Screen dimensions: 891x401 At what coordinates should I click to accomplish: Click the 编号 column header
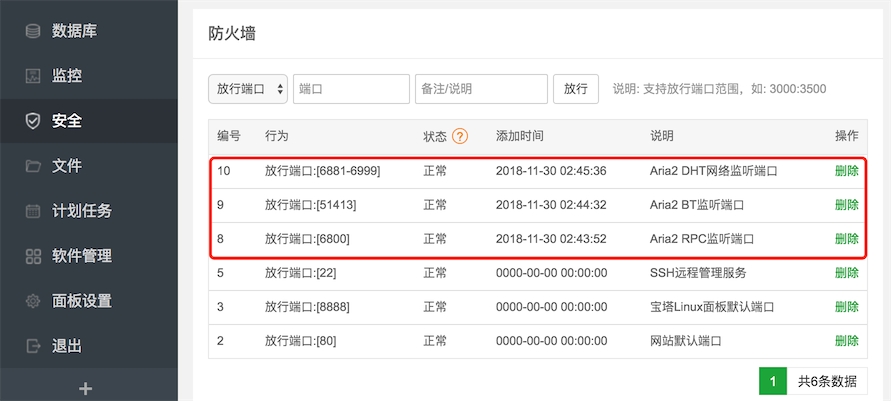click(228, 136)
